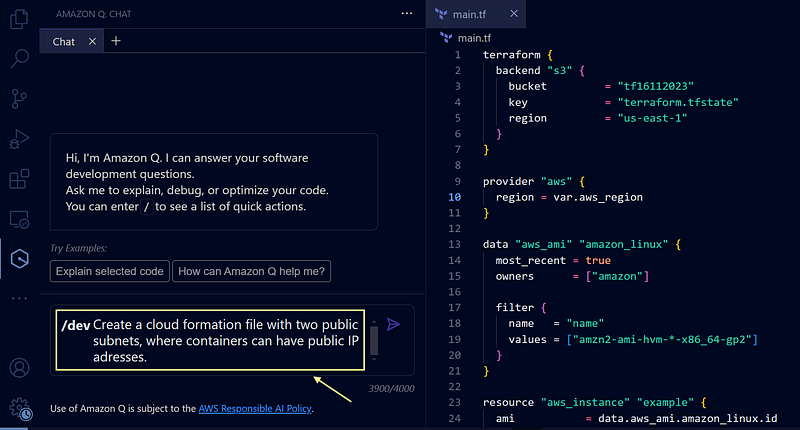Show additional views ellipsis in activity bar

(x=19, y=298)
